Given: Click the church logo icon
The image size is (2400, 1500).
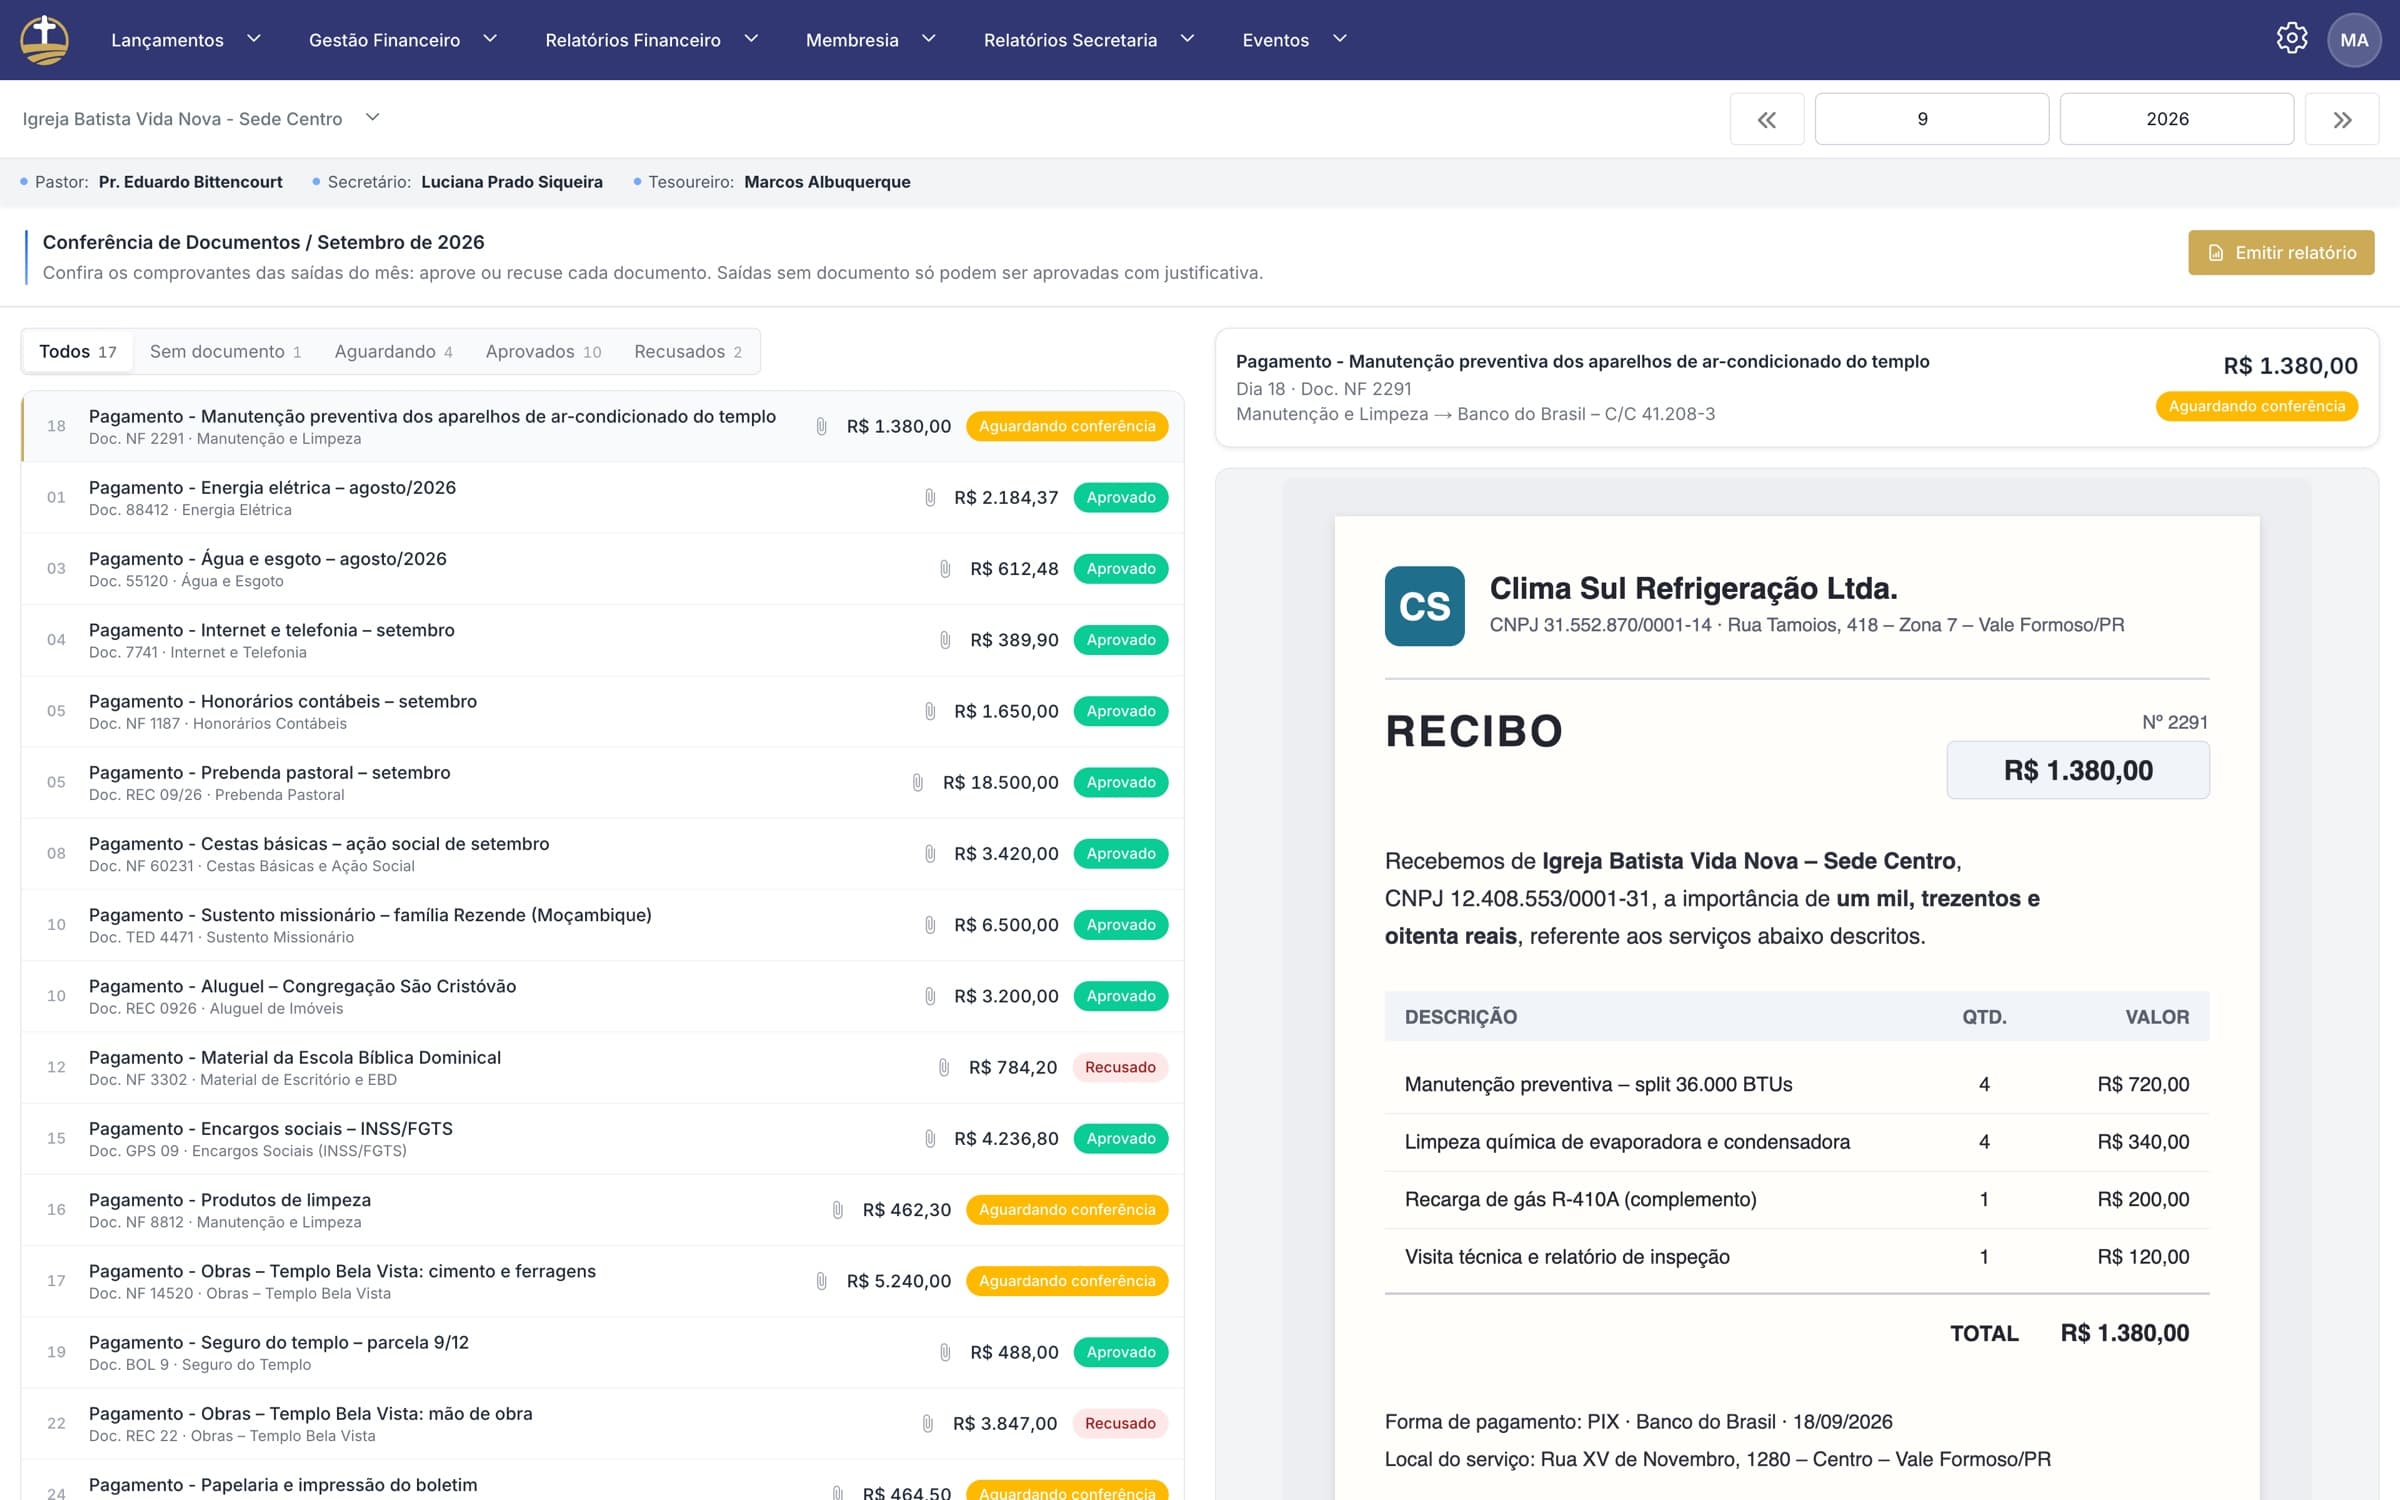Looking at the screenshot, I should coord(44,40).
